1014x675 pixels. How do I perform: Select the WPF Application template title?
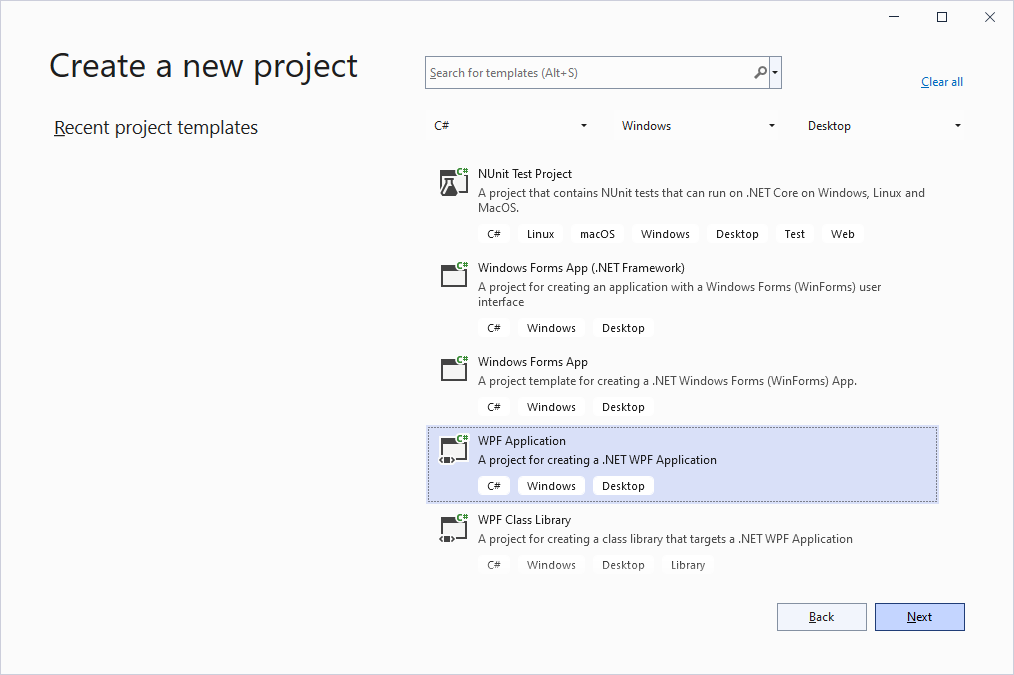point(521,441)
